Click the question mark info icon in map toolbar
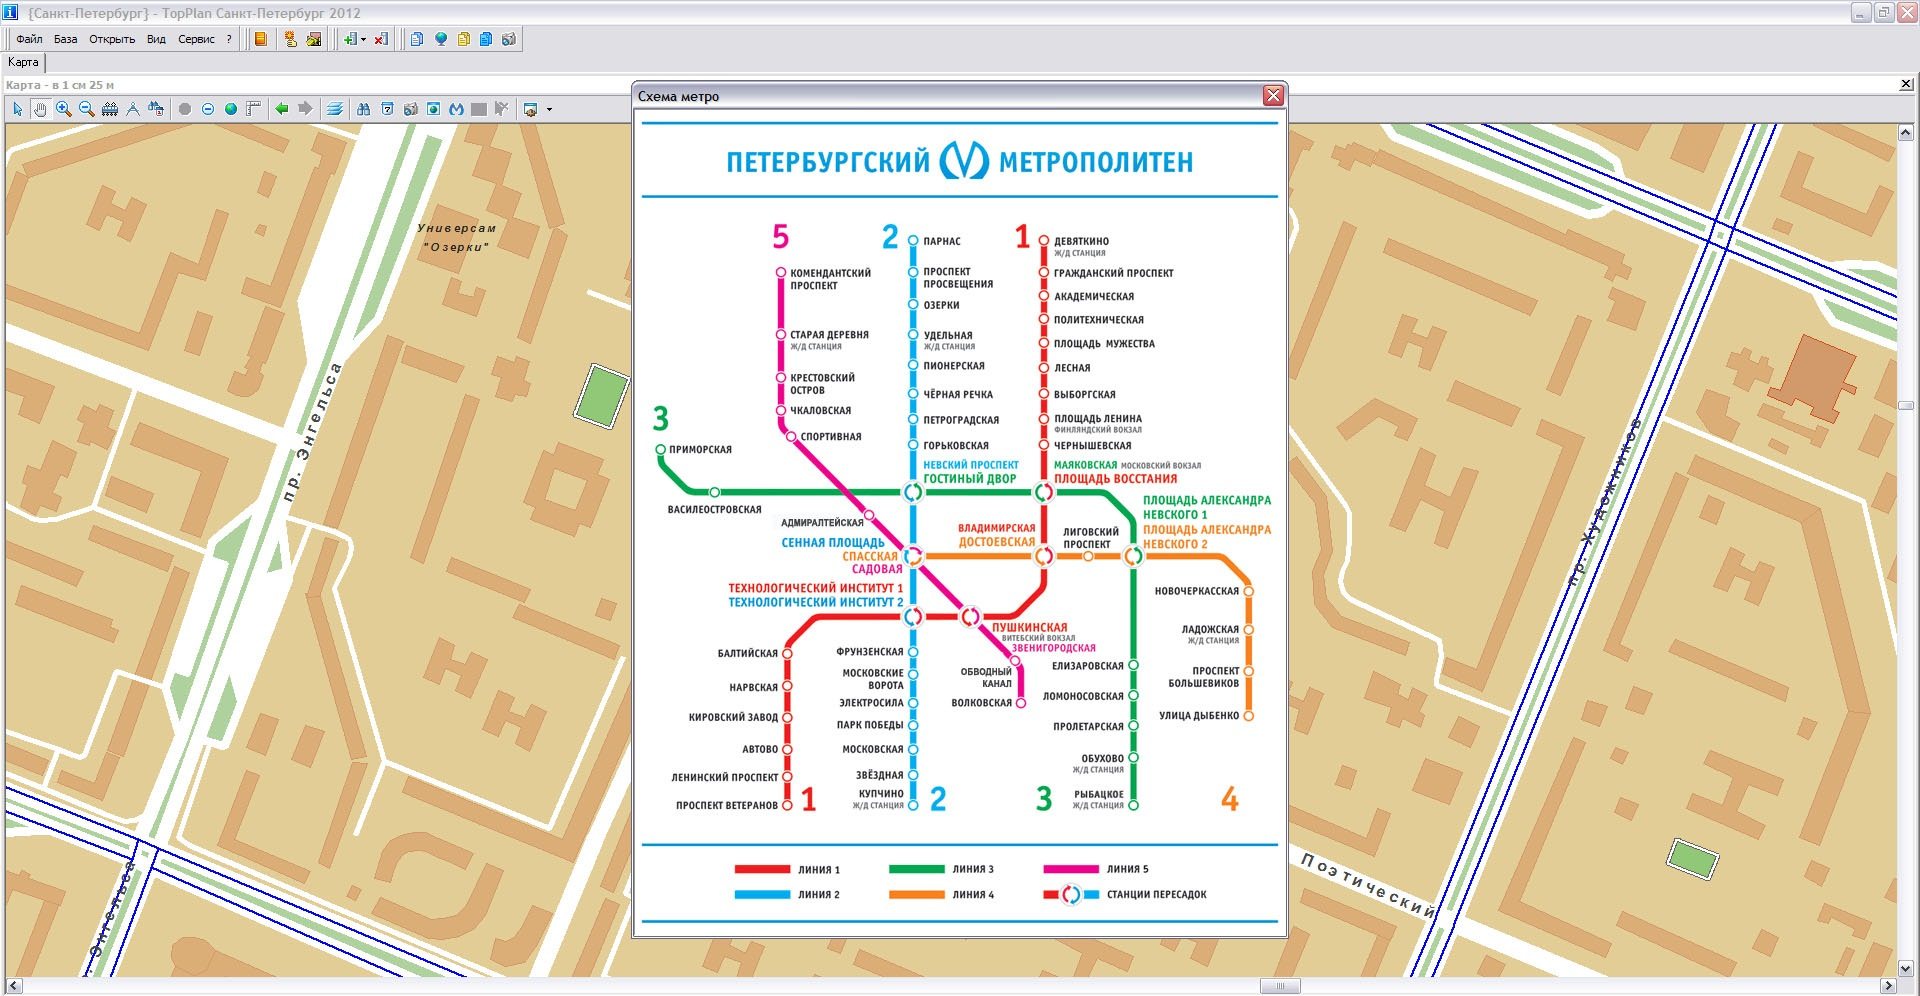Viewport: 1920px width, 996px height. pos(387,109)
